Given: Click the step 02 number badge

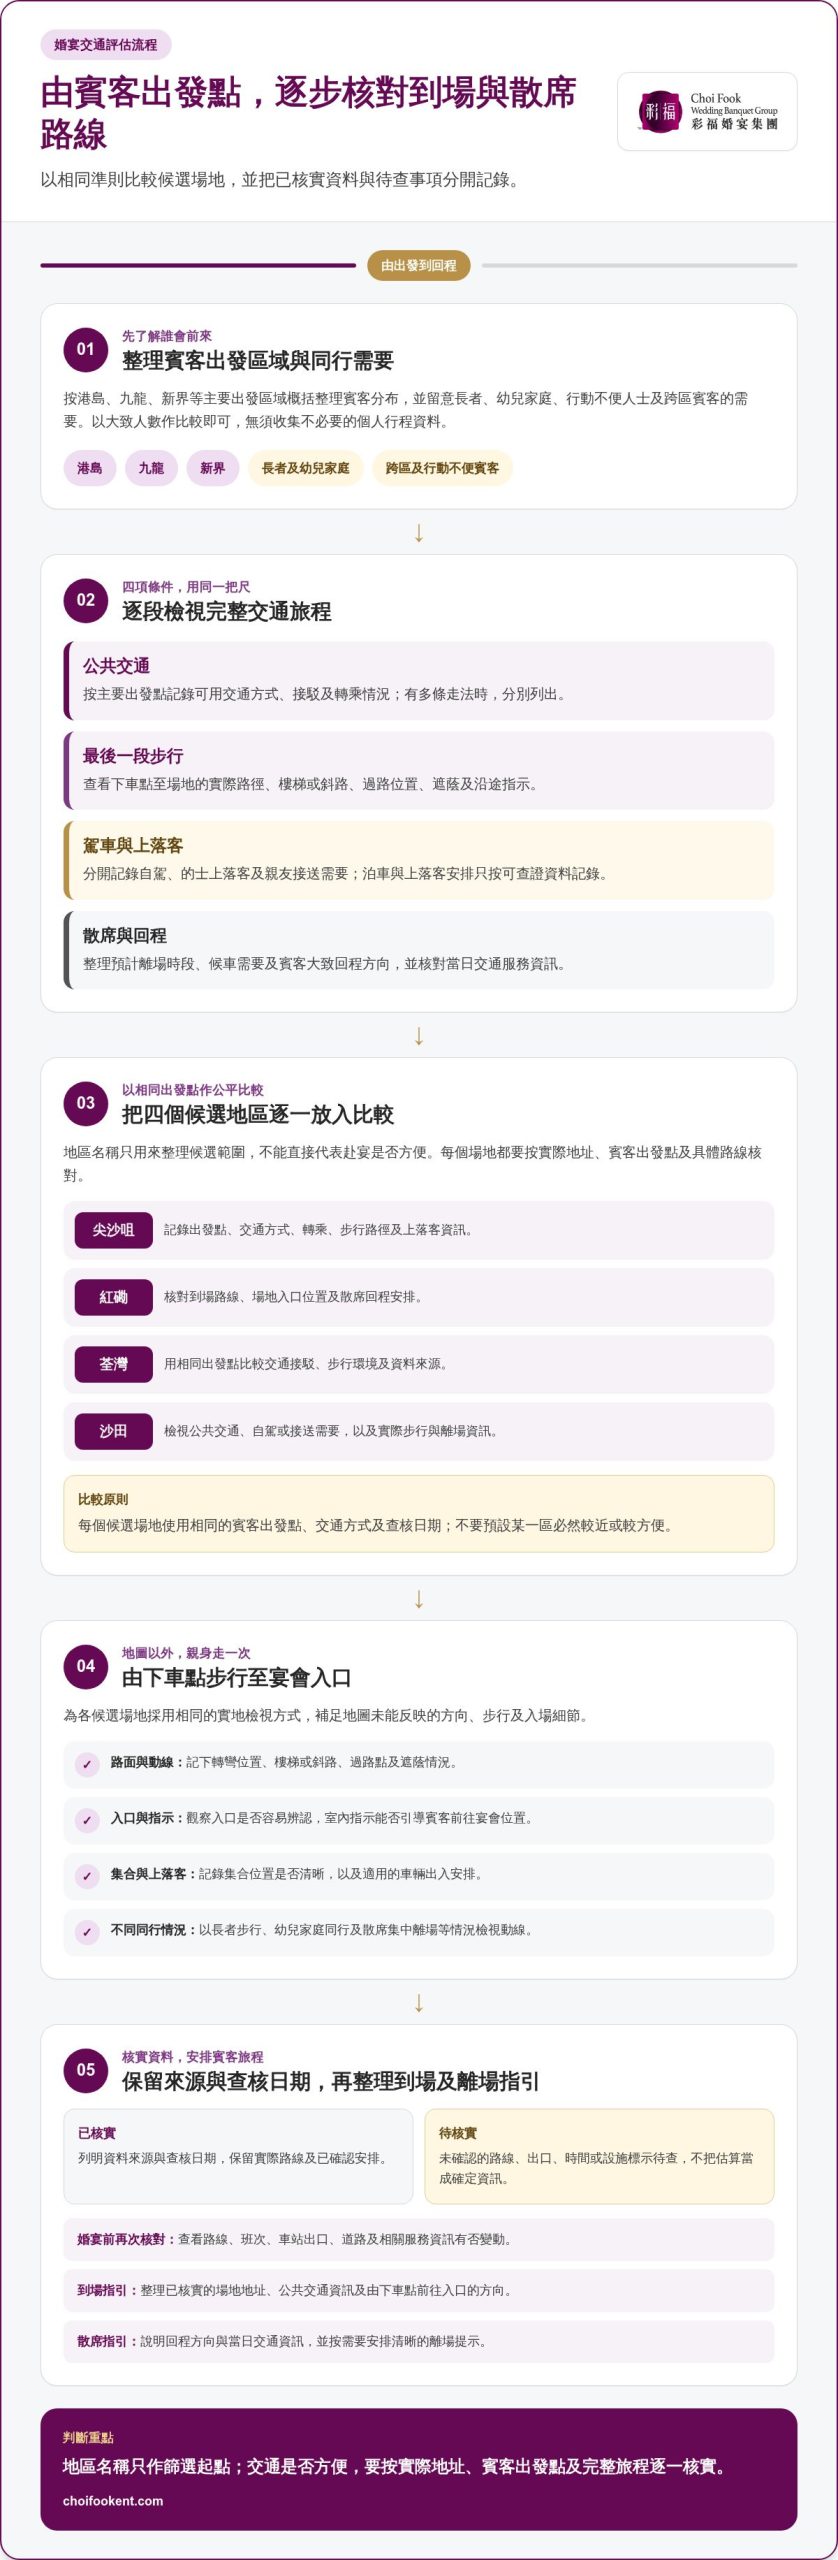Looking at the screenshot, I should [85, 600].
